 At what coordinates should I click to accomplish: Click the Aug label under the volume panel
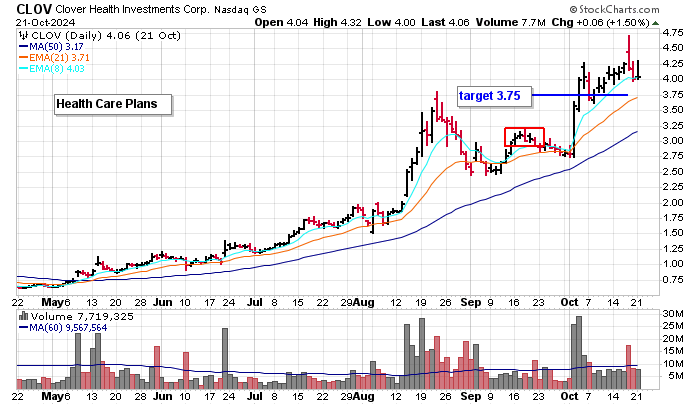point(363,397)
